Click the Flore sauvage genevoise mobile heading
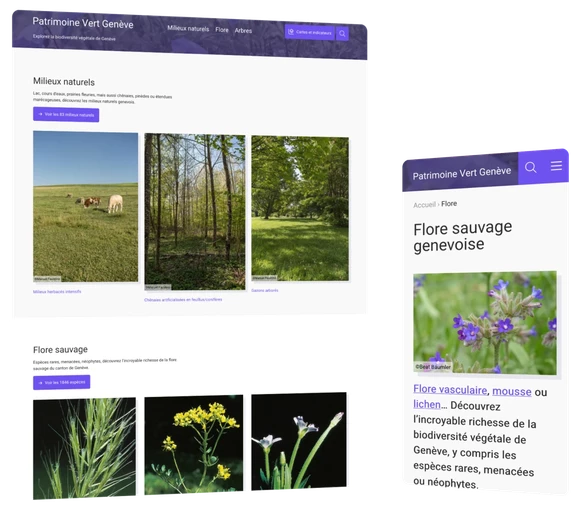Screen dimensions: 580x511 tap(462, 236)
